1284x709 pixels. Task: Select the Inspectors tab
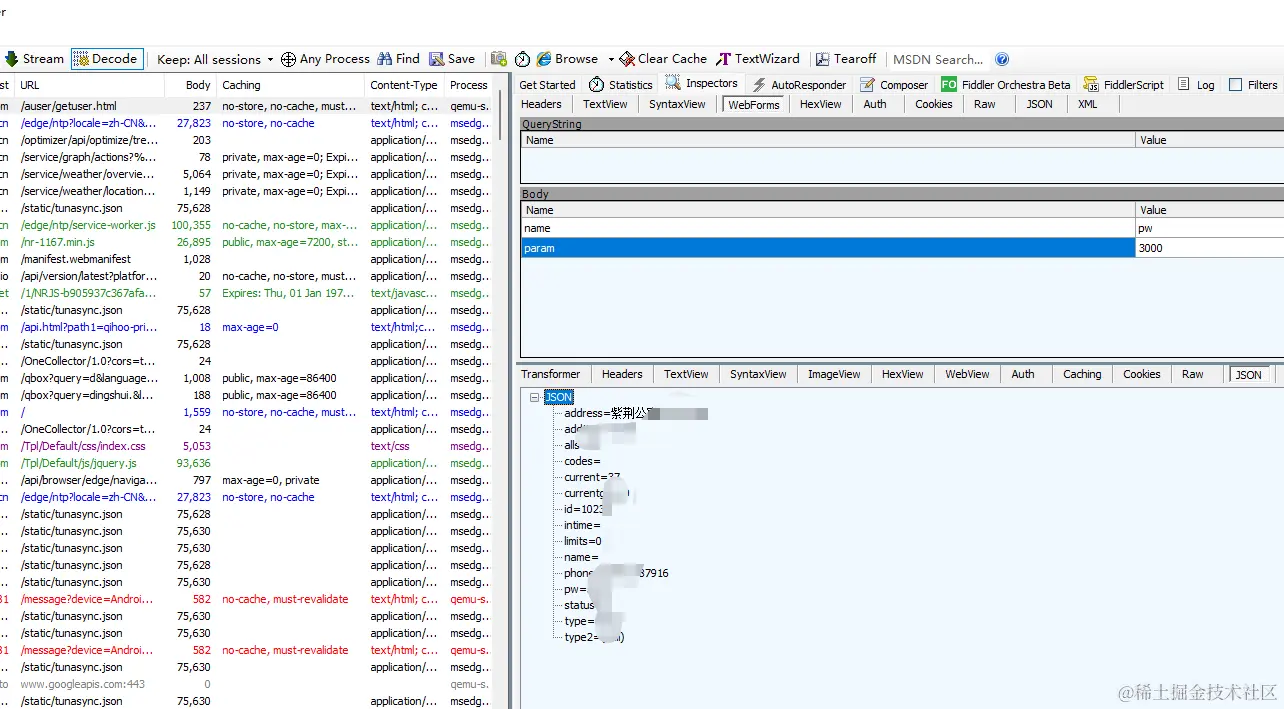point(702,84)
